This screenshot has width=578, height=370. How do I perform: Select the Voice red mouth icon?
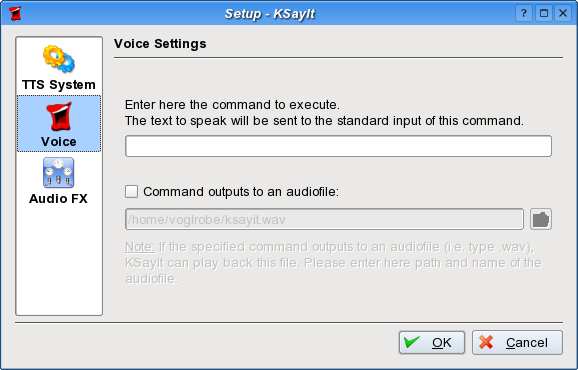[x=59, y=117]
